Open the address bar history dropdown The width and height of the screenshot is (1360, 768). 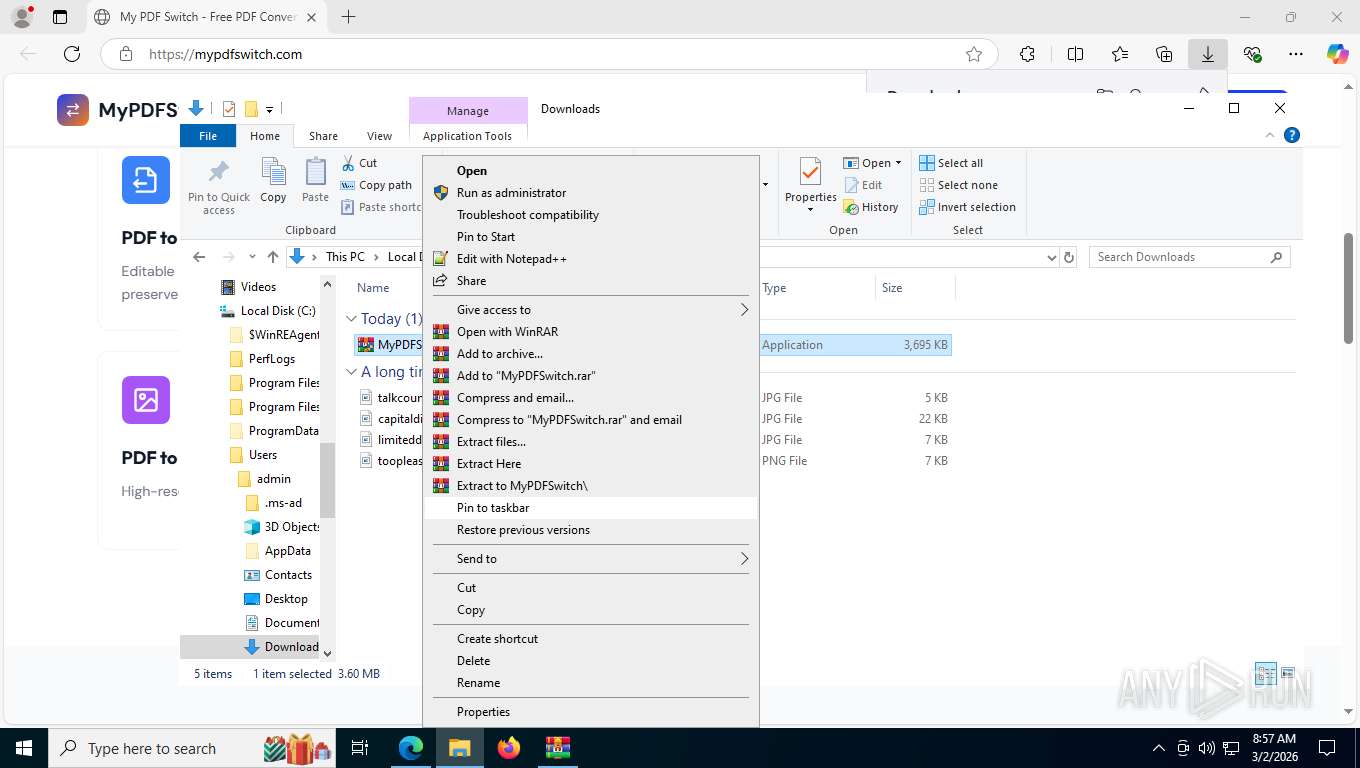(x=1051, y=257)
